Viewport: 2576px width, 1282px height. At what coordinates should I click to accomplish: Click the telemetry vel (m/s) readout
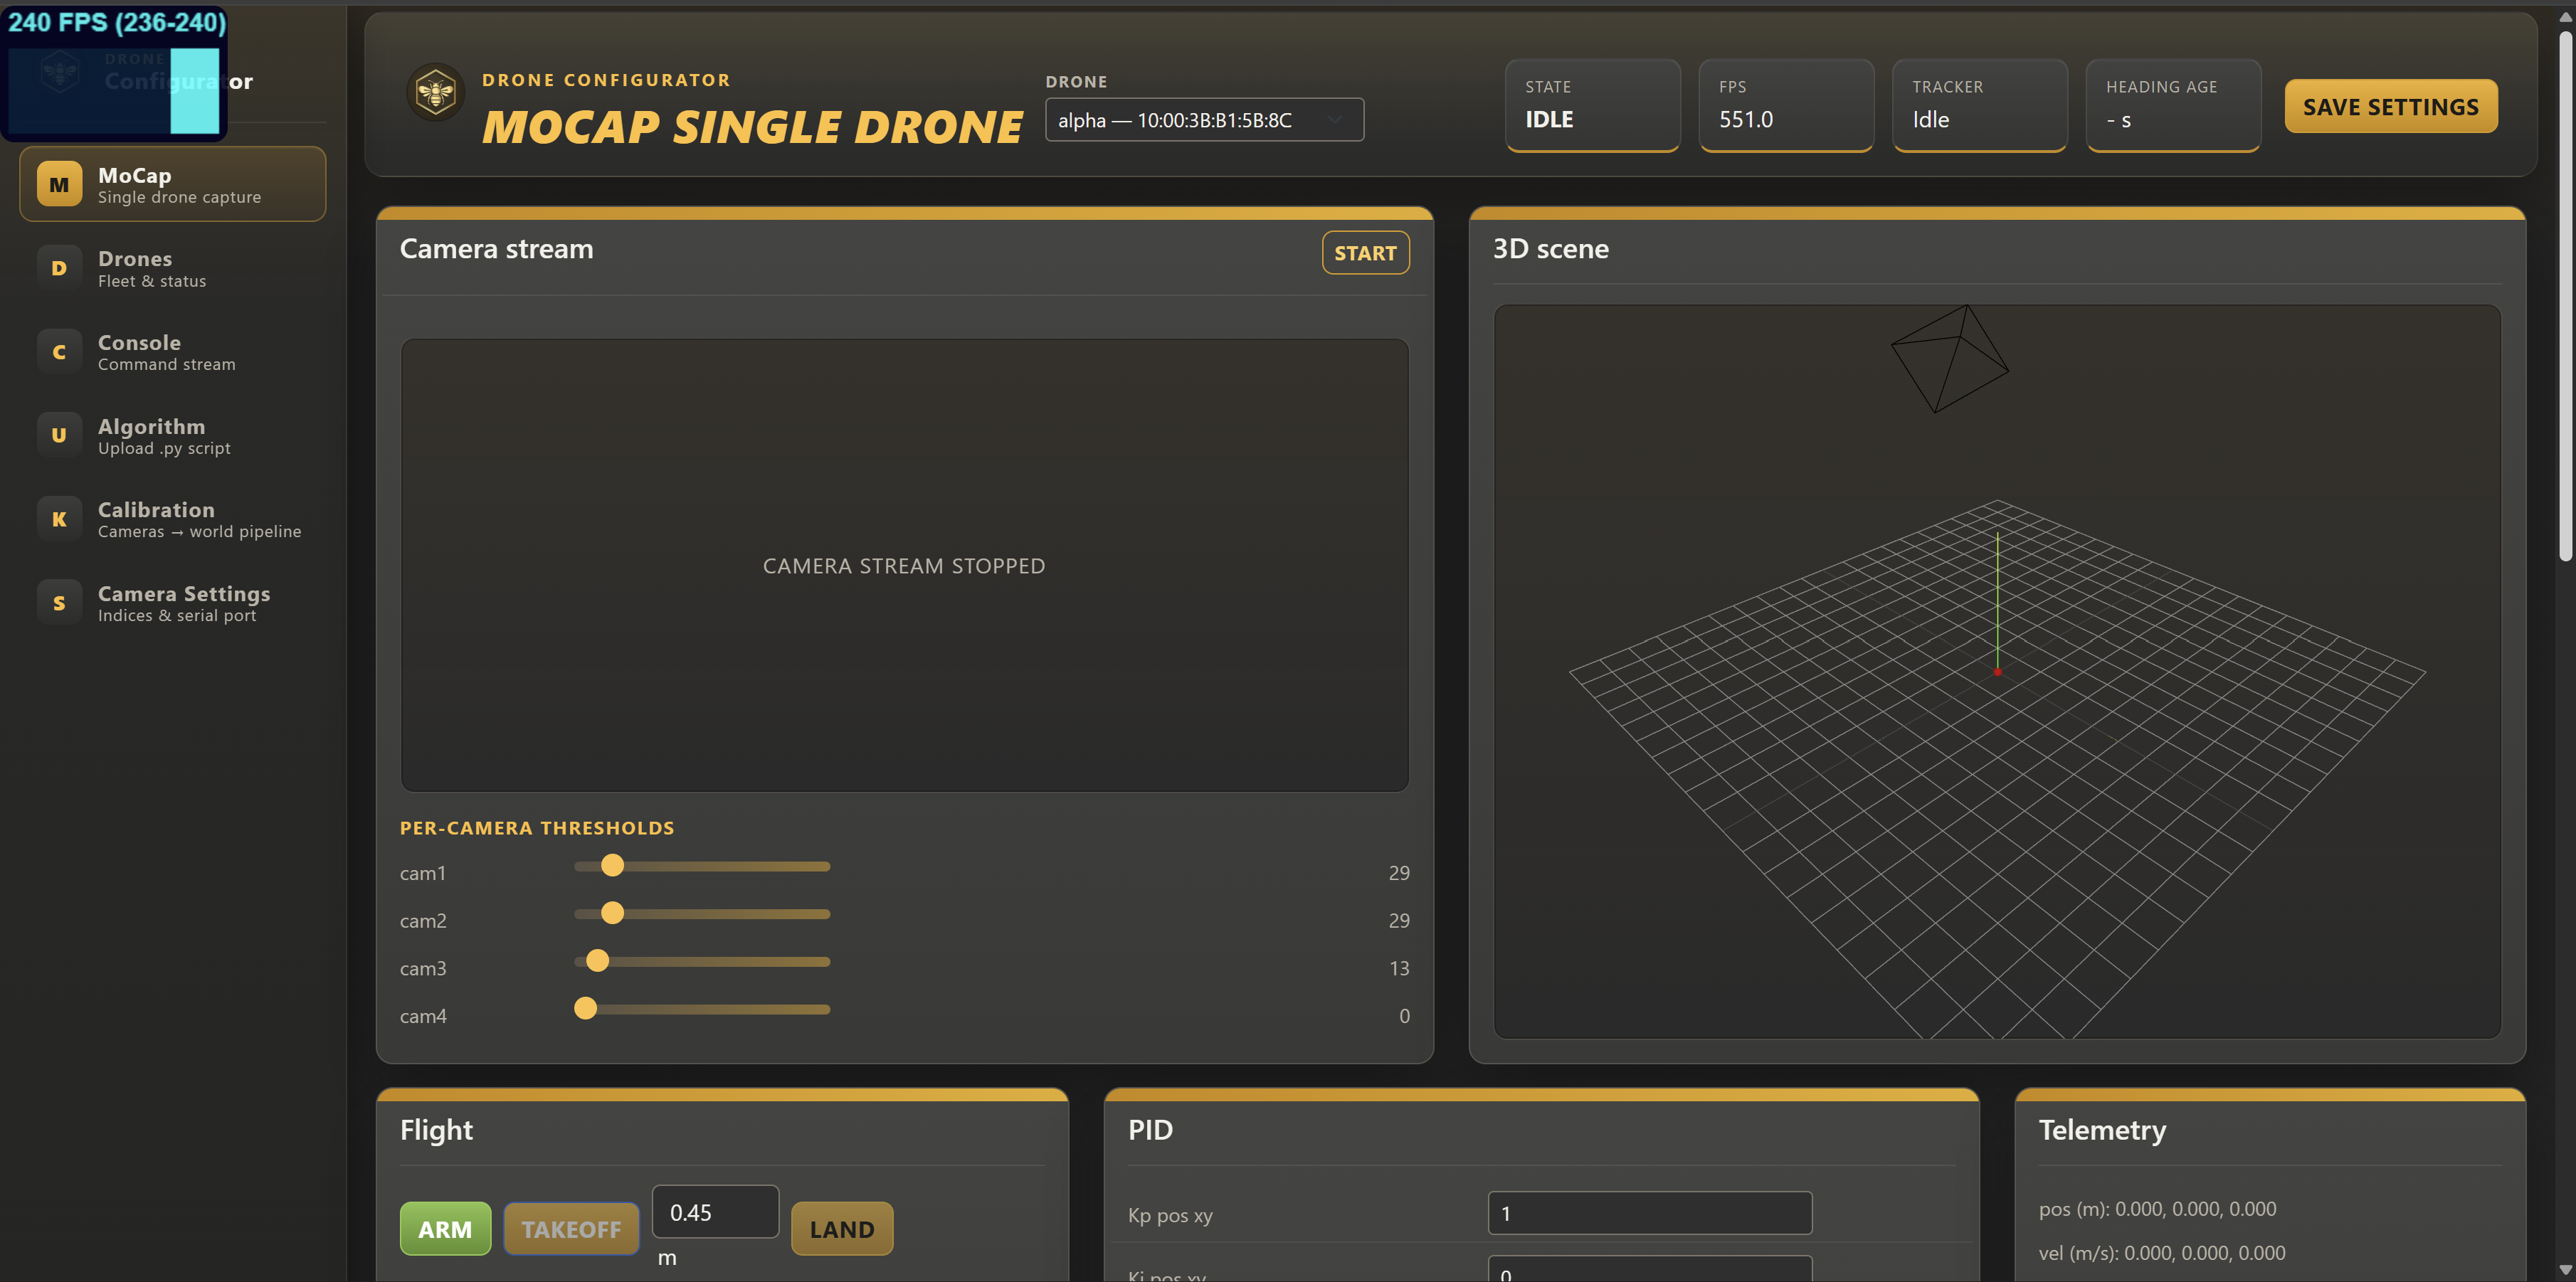point(2162,1253)
